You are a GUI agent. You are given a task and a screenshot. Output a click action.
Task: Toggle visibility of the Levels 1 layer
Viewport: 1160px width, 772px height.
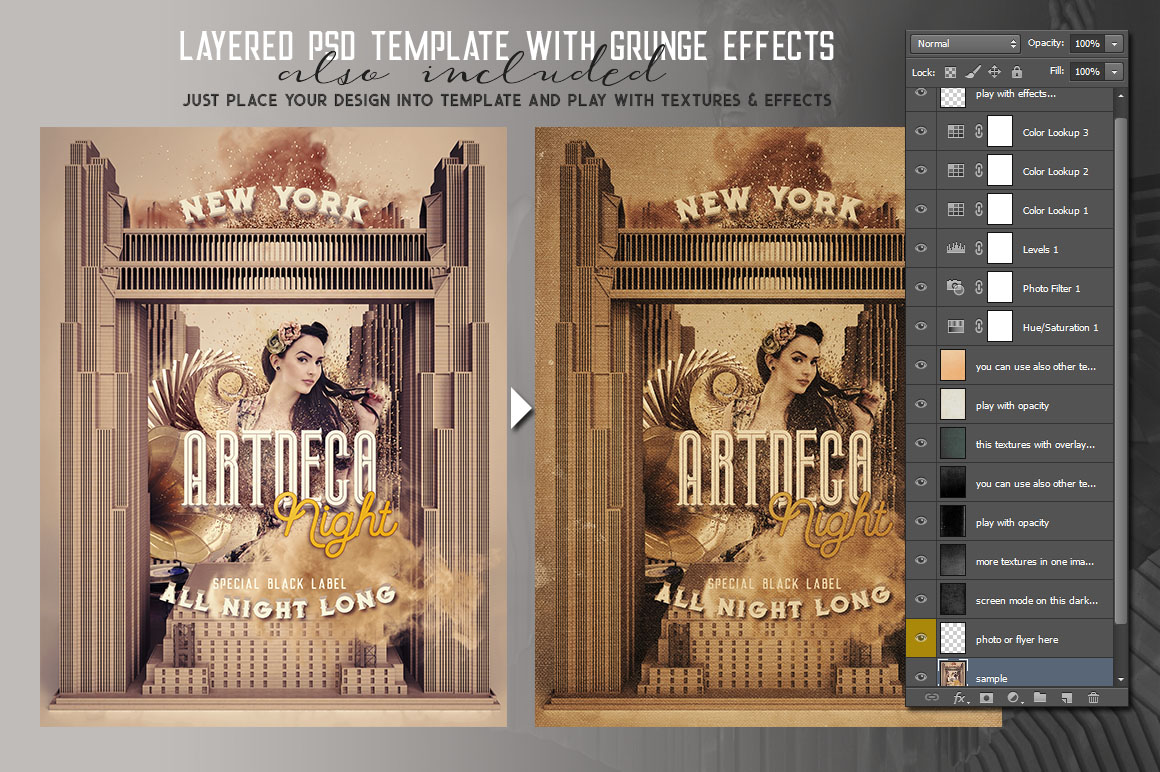(921, 249)
